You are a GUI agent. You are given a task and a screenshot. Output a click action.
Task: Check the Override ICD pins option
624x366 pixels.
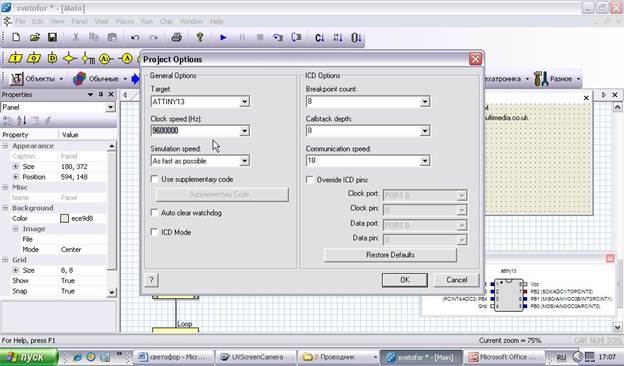click(x=309, y=179)
